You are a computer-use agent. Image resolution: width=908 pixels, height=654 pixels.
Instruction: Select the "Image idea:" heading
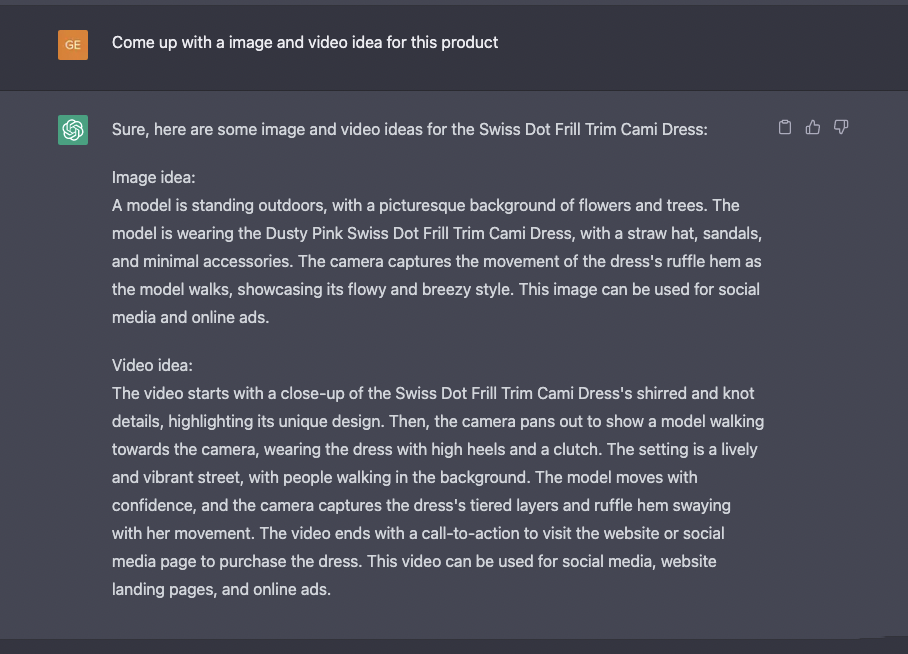[153, 177]
